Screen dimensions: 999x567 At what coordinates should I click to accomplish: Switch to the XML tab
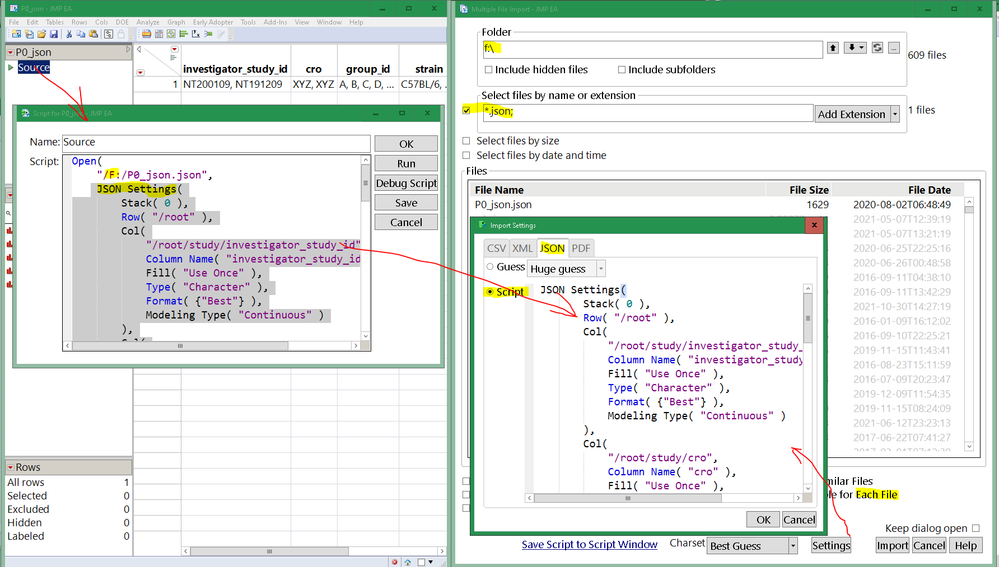pos(522,248)
